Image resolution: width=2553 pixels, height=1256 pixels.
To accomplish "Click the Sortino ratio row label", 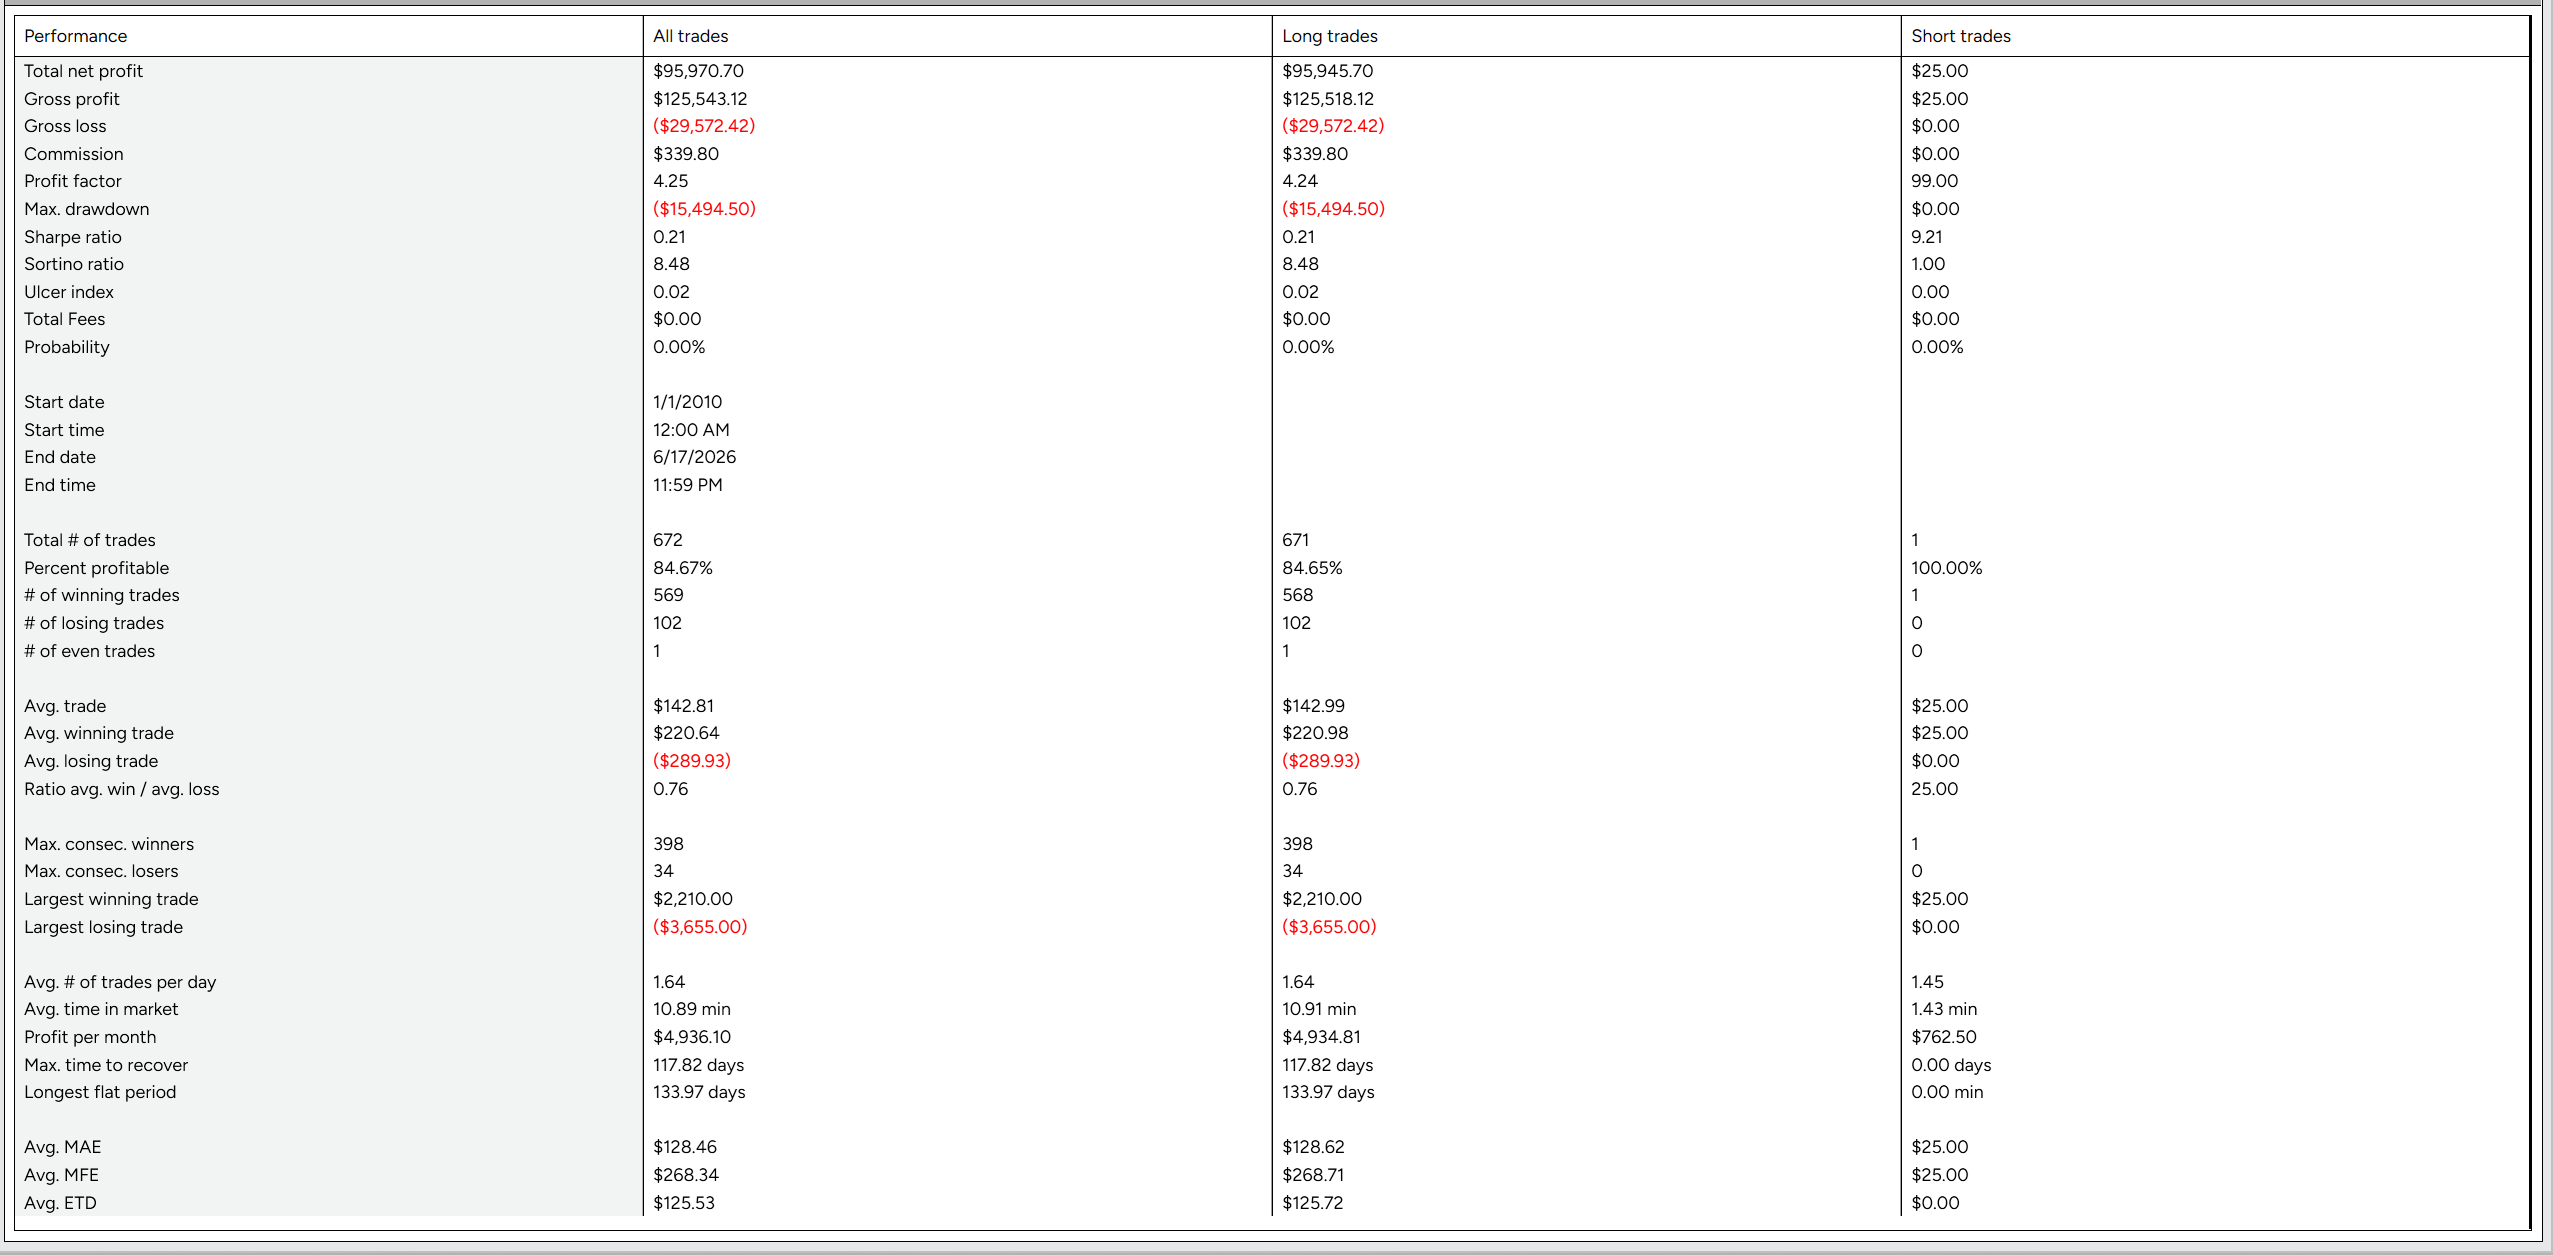I will pos(74,264).
